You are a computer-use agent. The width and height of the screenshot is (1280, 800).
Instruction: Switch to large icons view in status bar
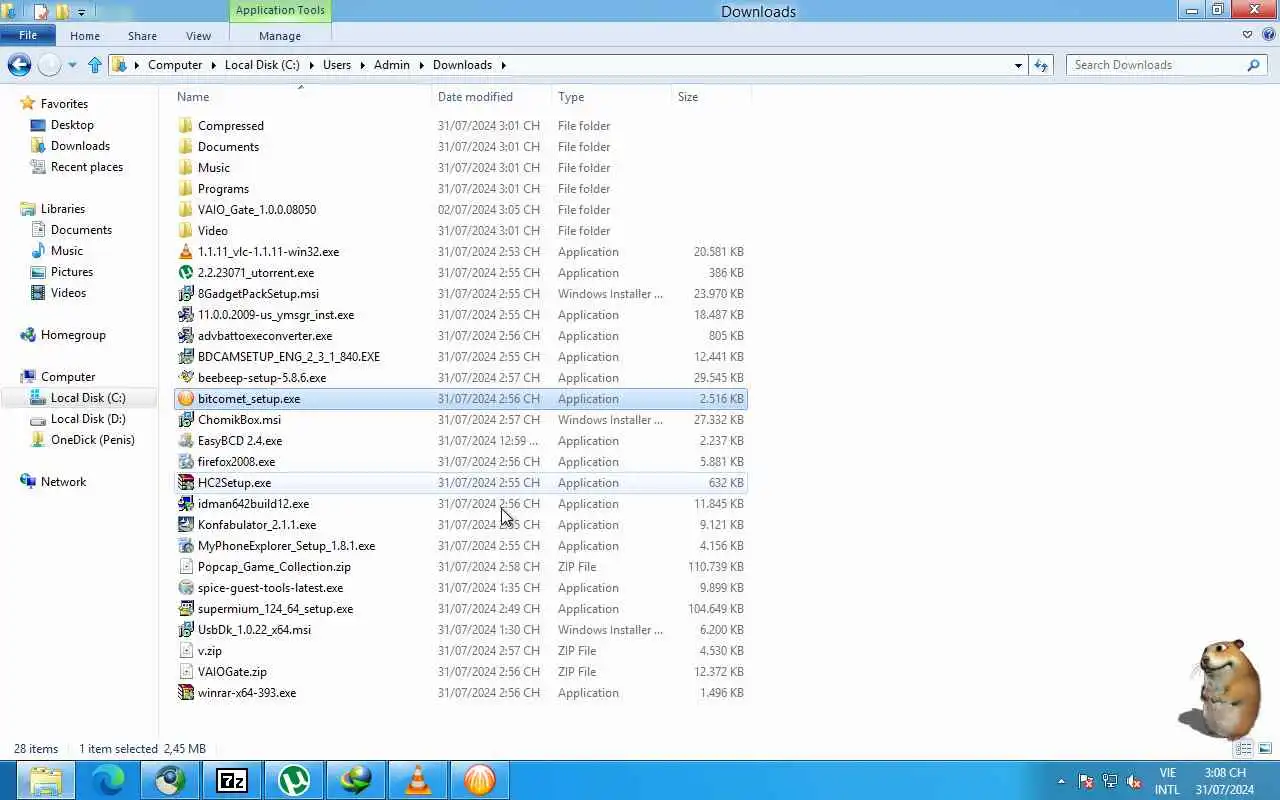1265,748
